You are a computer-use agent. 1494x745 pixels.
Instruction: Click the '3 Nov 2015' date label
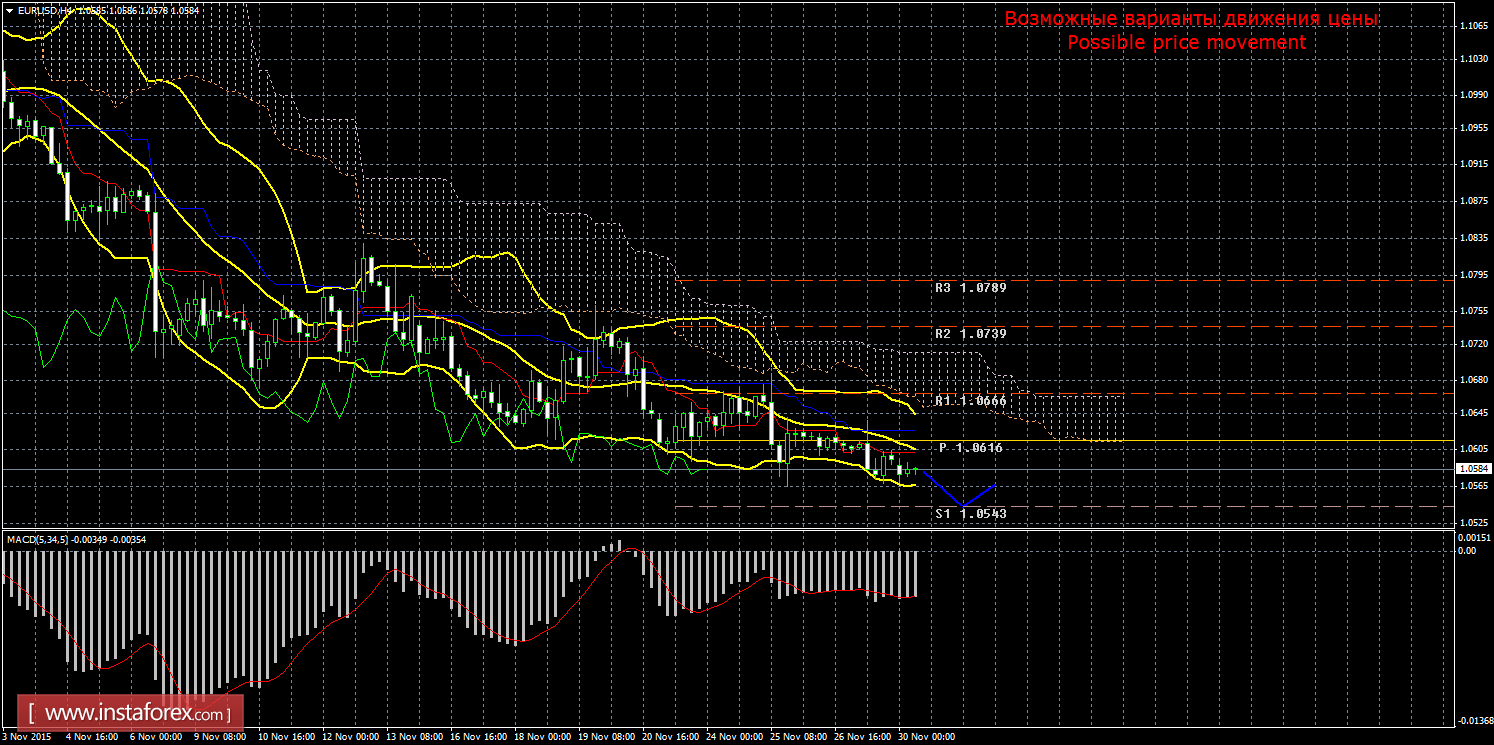tap(29, 737)
